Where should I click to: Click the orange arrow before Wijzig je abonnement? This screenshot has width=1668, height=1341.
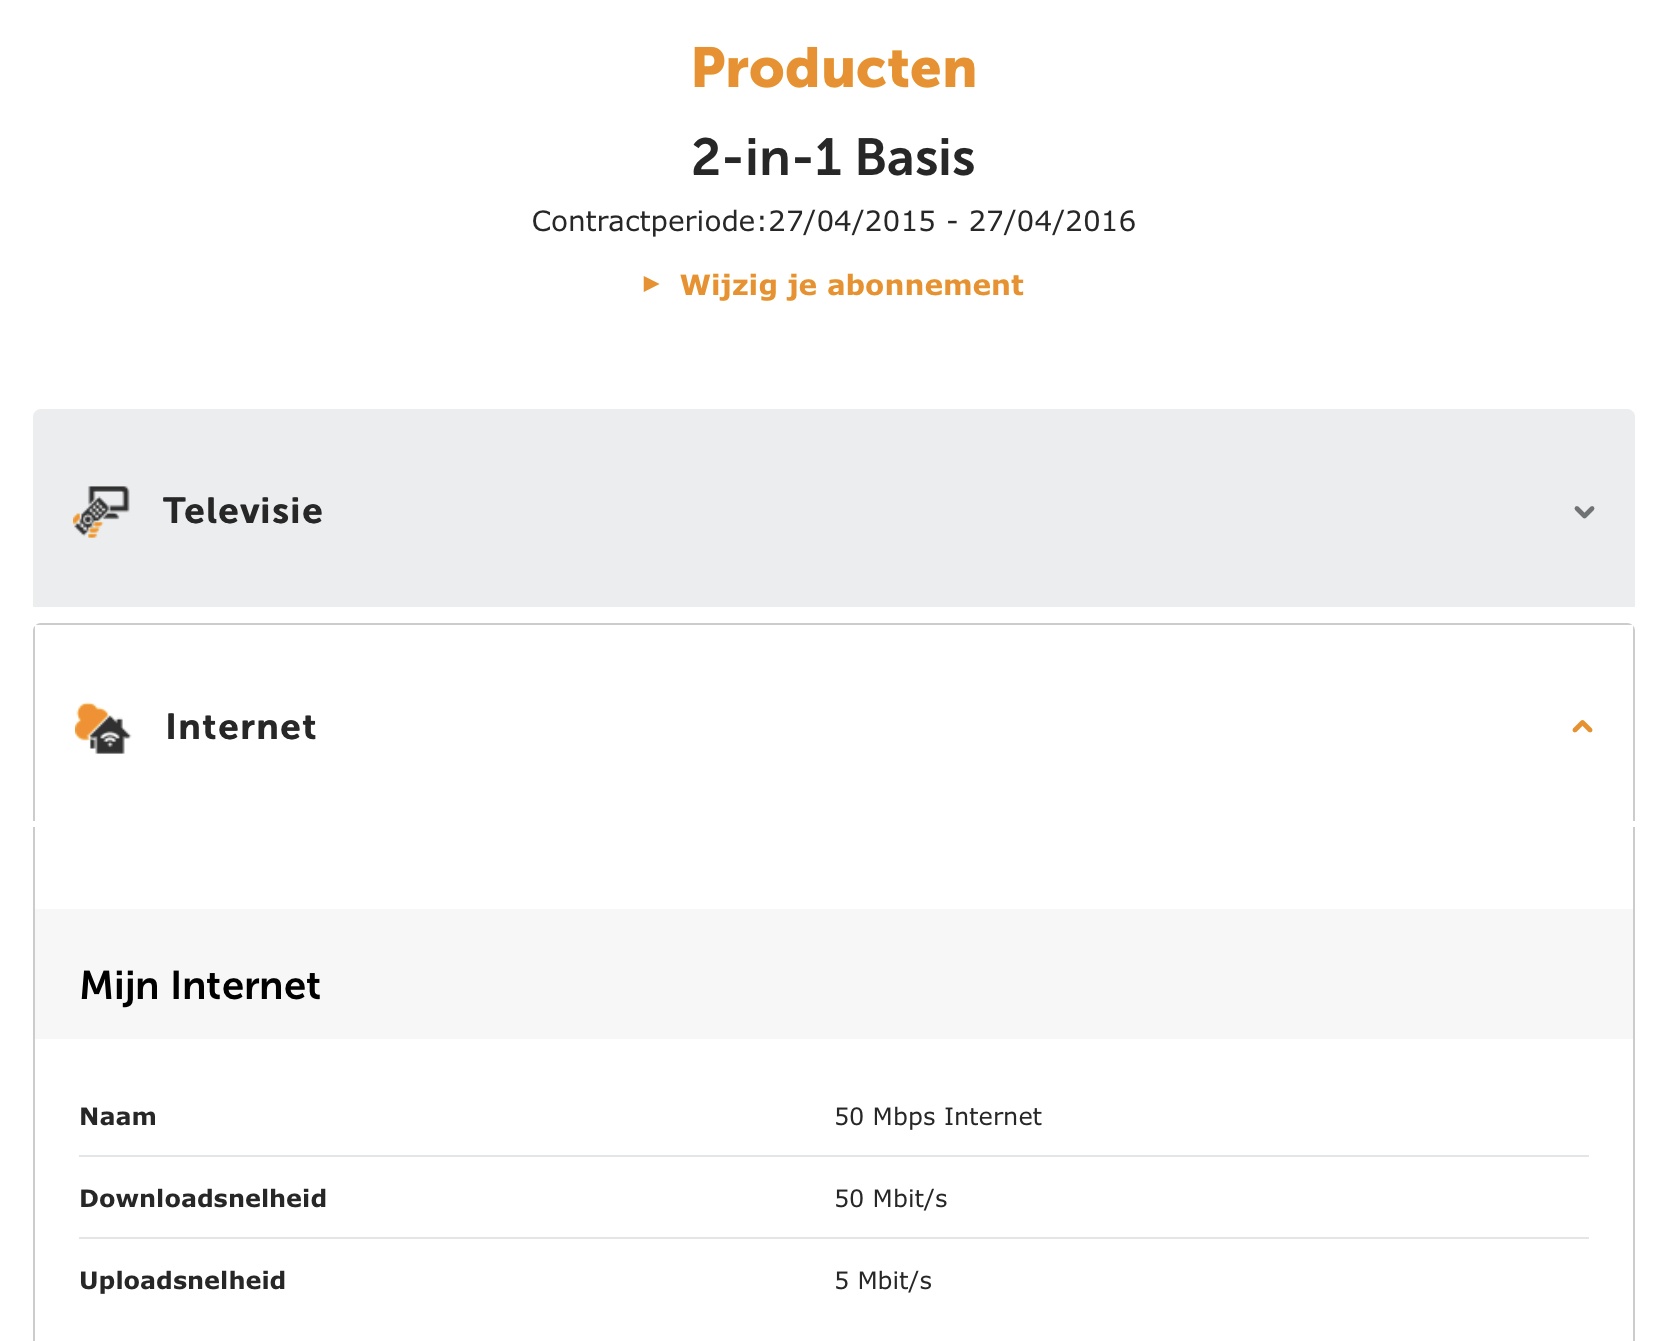[651, 284]
